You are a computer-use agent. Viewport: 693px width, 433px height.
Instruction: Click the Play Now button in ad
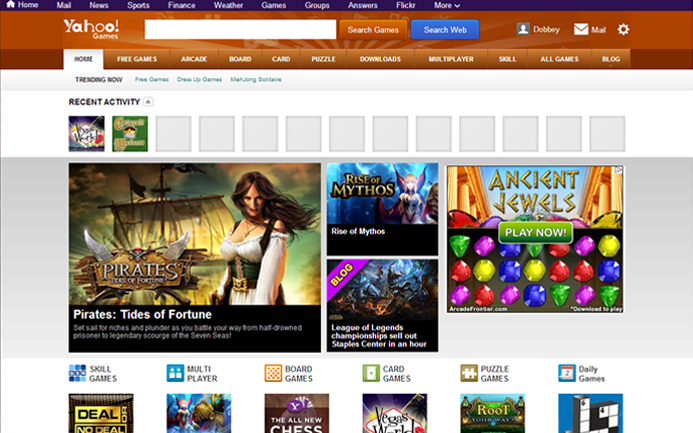click(535, 232)
